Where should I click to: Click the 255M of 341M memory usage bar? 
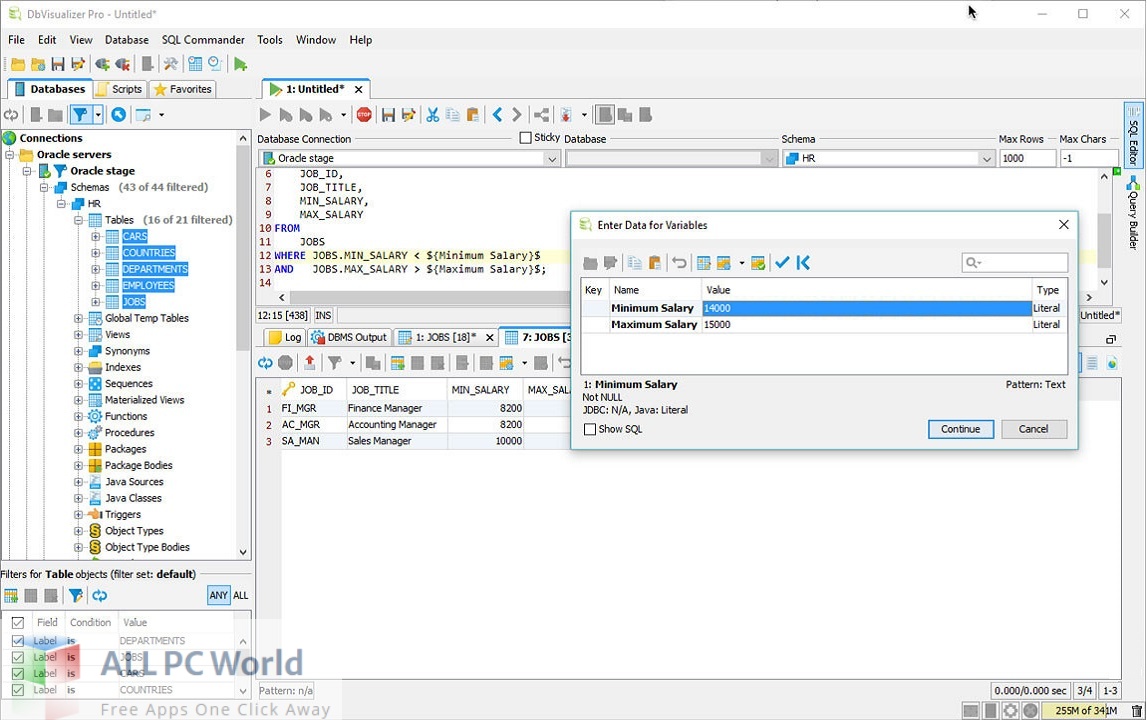(x=1086, y=710)
